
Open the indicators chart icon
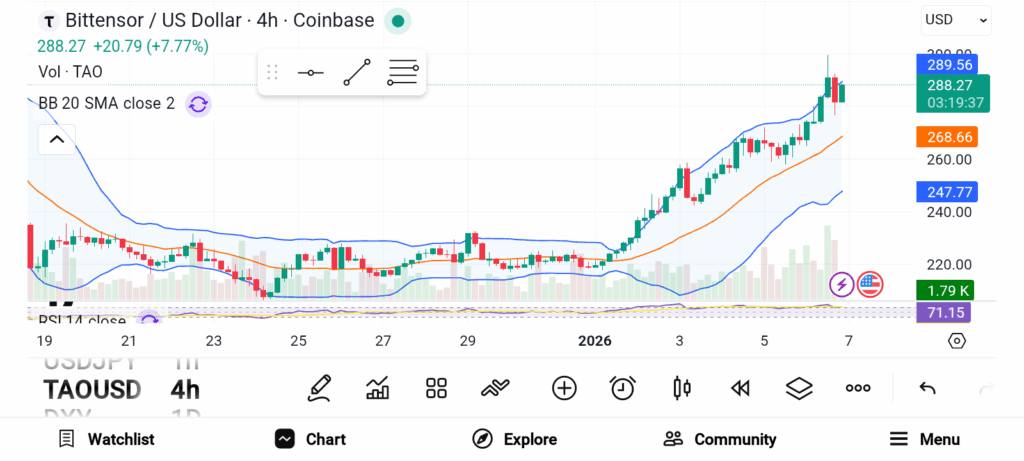coord(378,388)
